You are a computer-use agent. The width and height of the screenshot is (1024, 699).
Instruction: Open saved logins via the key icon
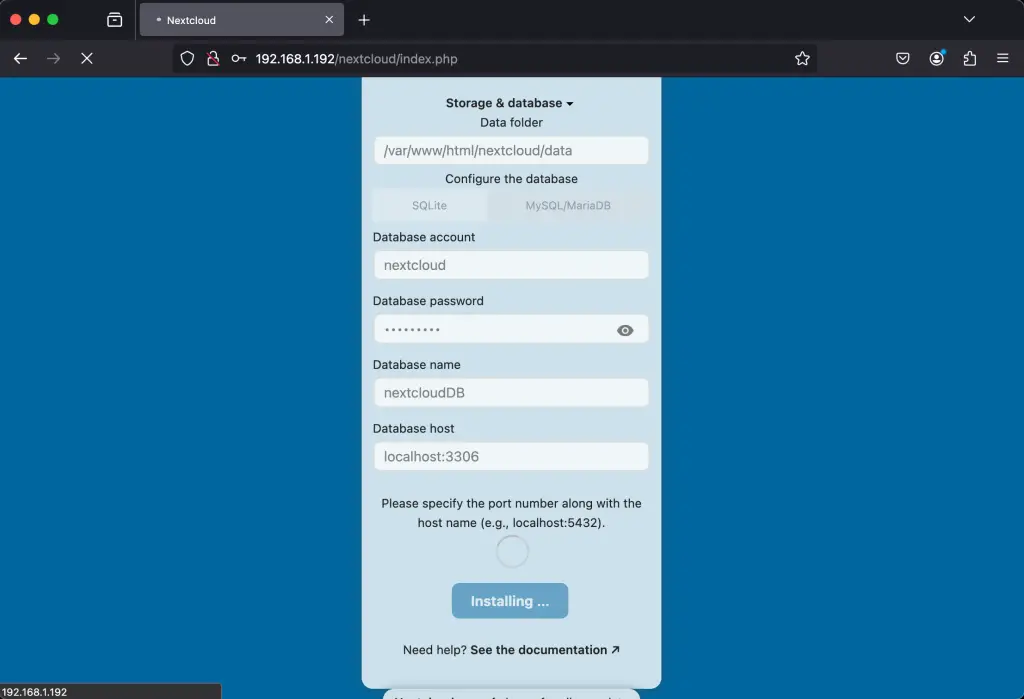[237, 58]
